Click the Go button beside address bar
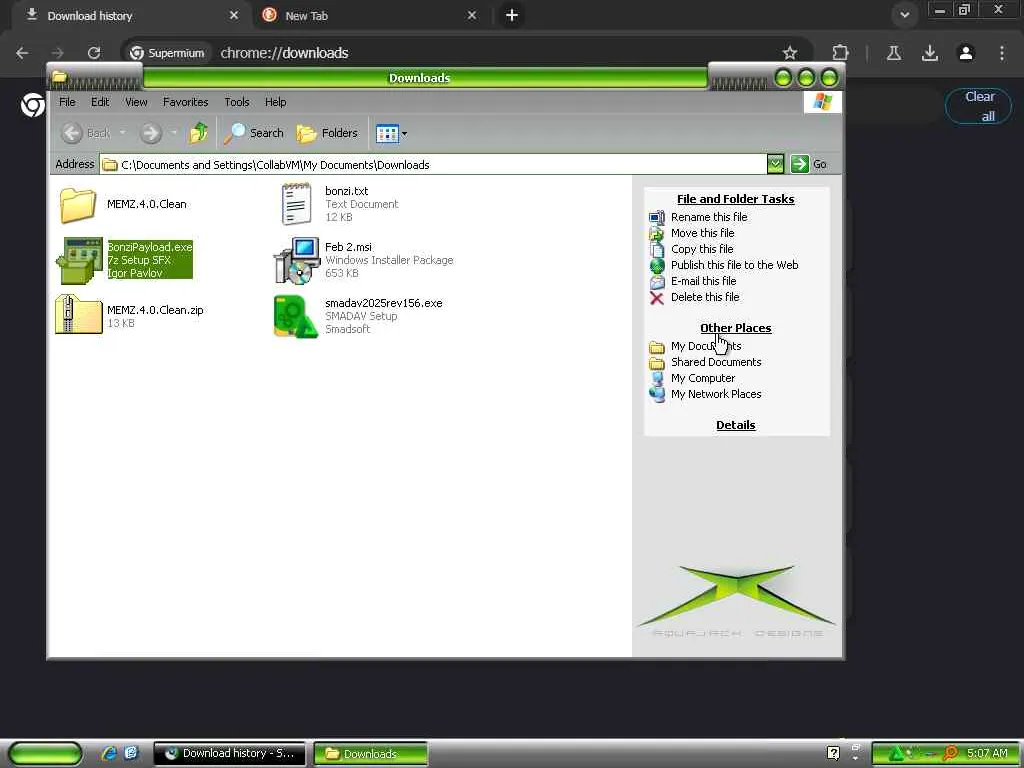 (809, 164)
